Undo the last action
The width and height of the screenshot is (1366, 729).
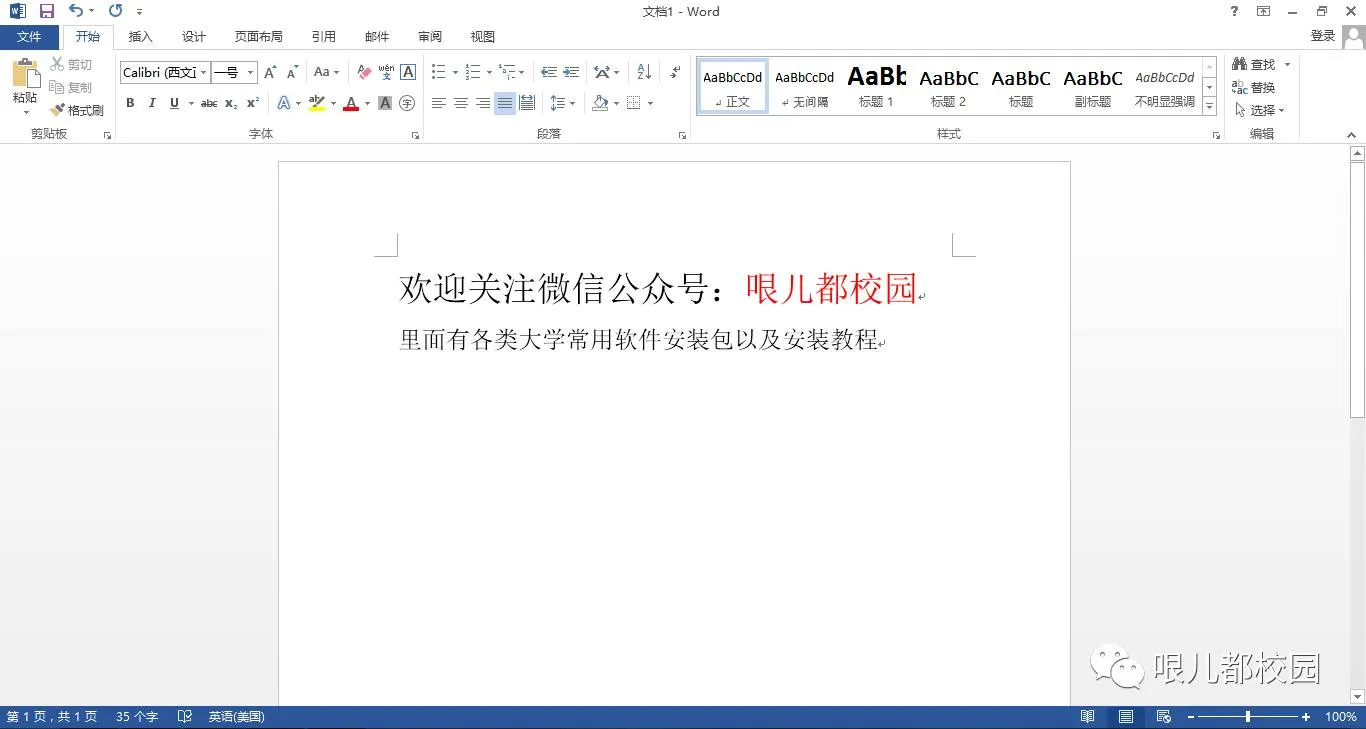click(76, 11)
